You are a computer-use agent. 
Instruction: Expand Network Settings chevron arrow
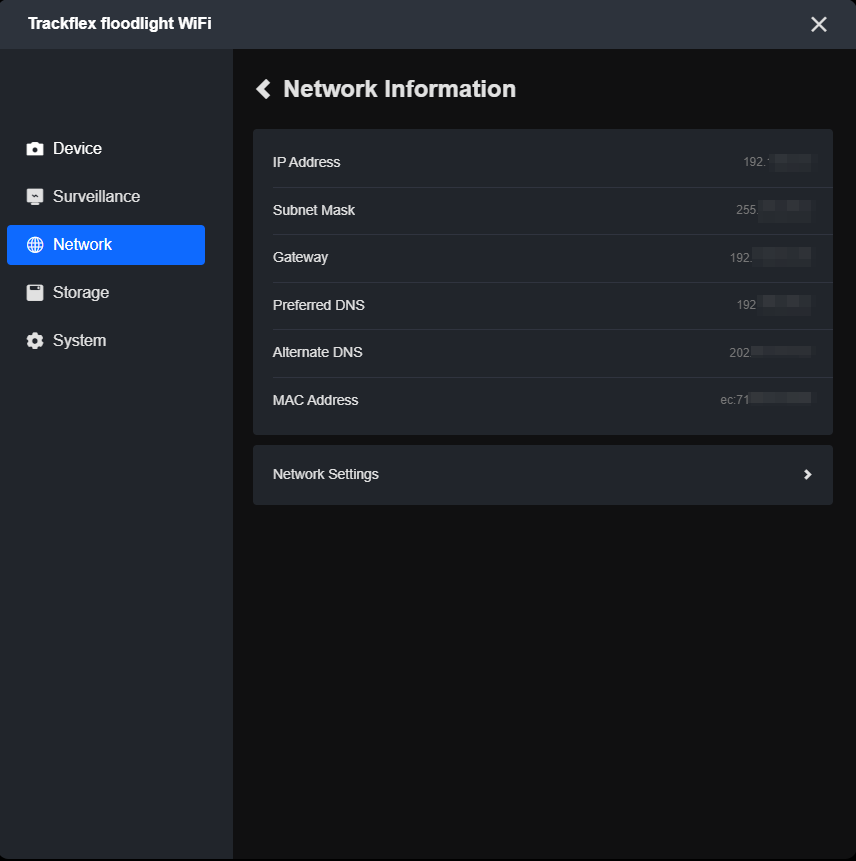[807, 474]
